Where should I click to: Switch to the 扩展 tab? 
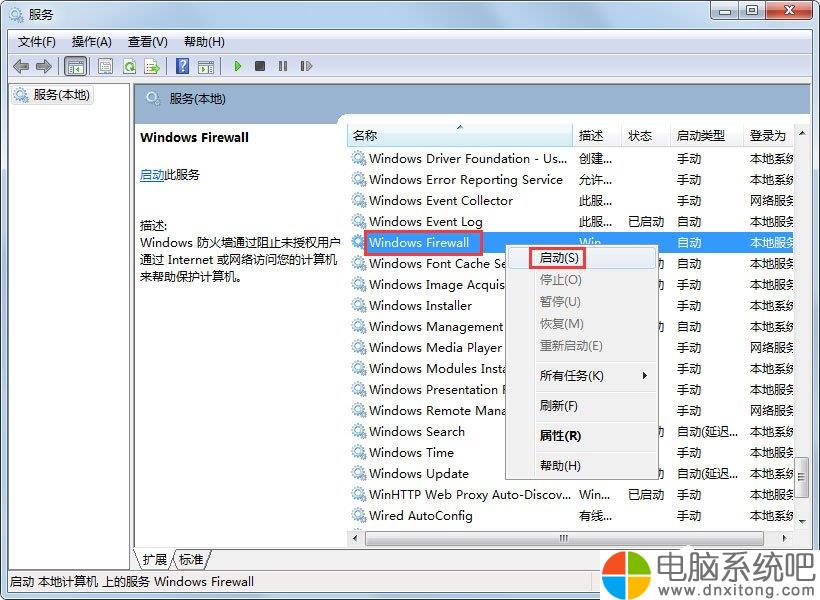155,559
